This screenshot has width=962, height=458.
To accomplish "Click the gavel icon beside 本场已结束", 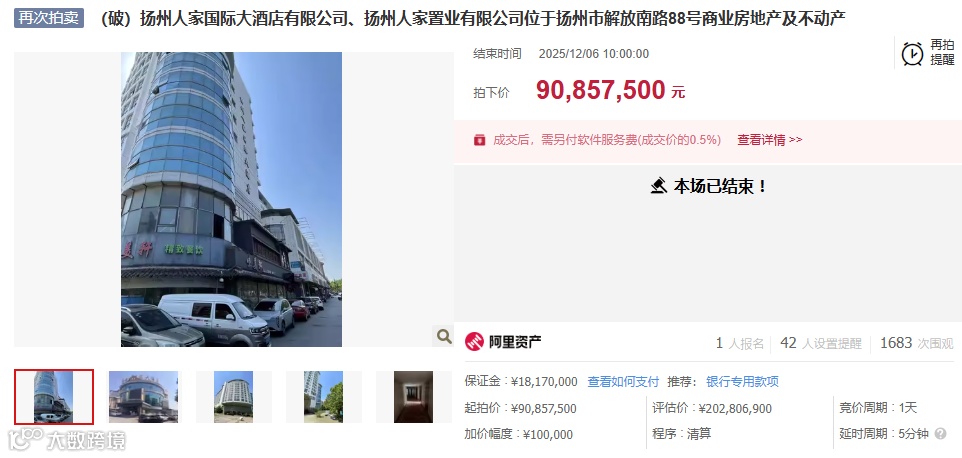I will (x=659, y=186).
